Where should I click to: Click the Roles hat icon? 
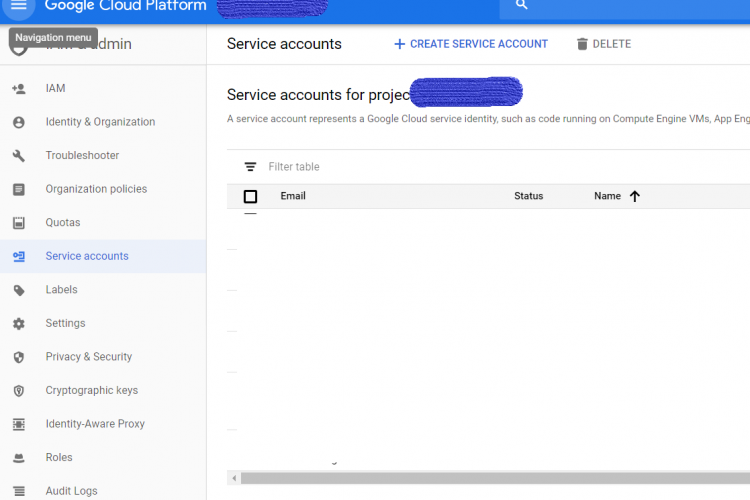click(x=19, y=458)
